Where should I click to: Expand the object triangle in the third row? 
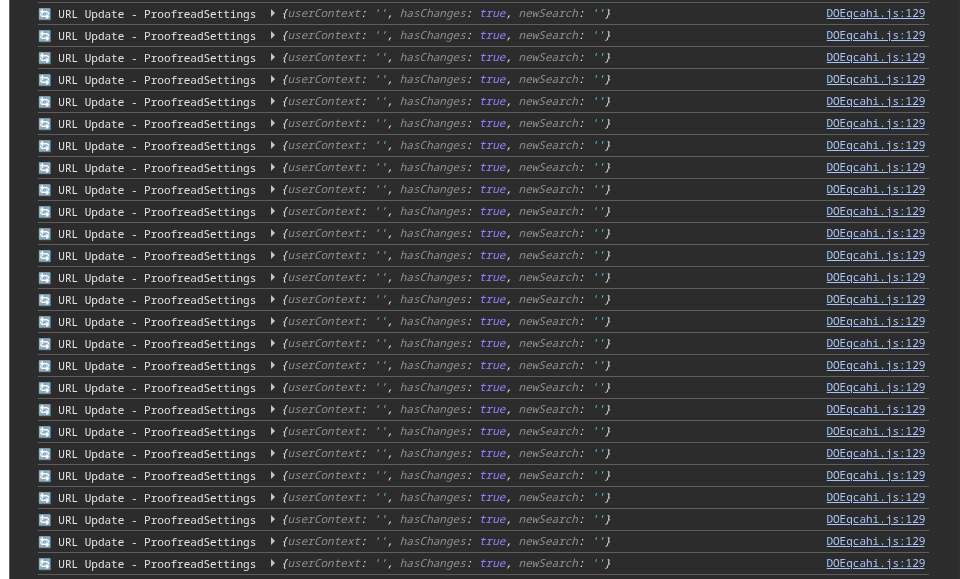(272, 58)
